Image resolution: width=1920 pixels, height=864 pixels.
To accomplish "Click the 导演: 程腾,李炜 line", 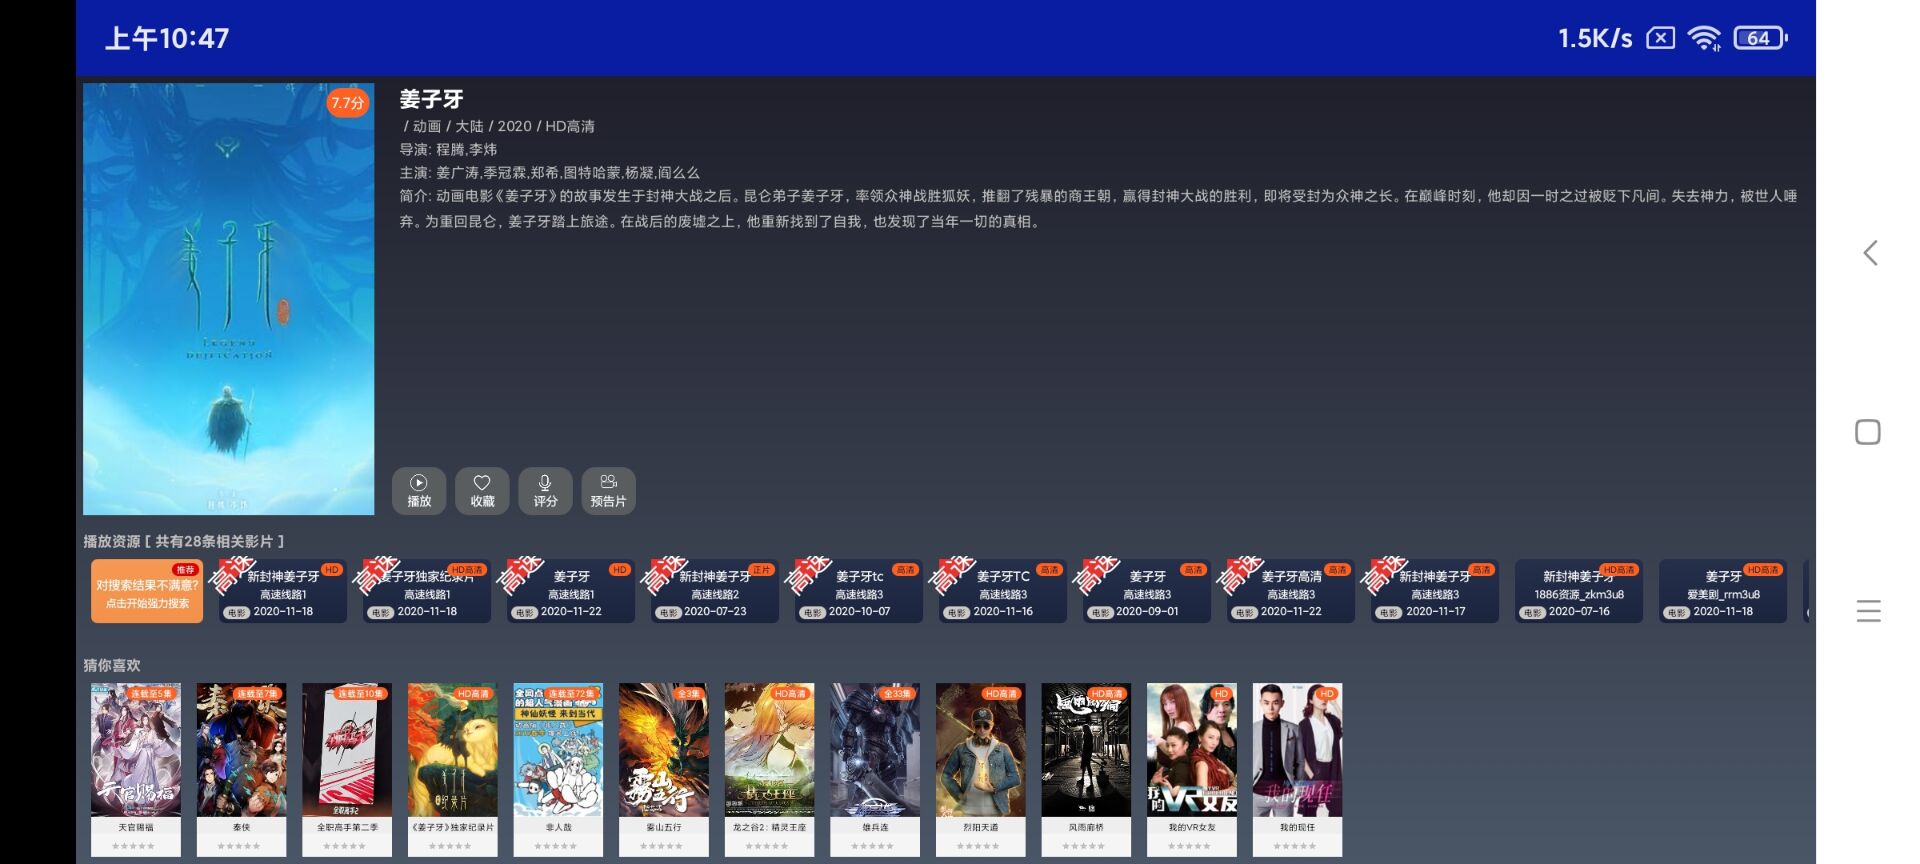I will pos(448,149).
